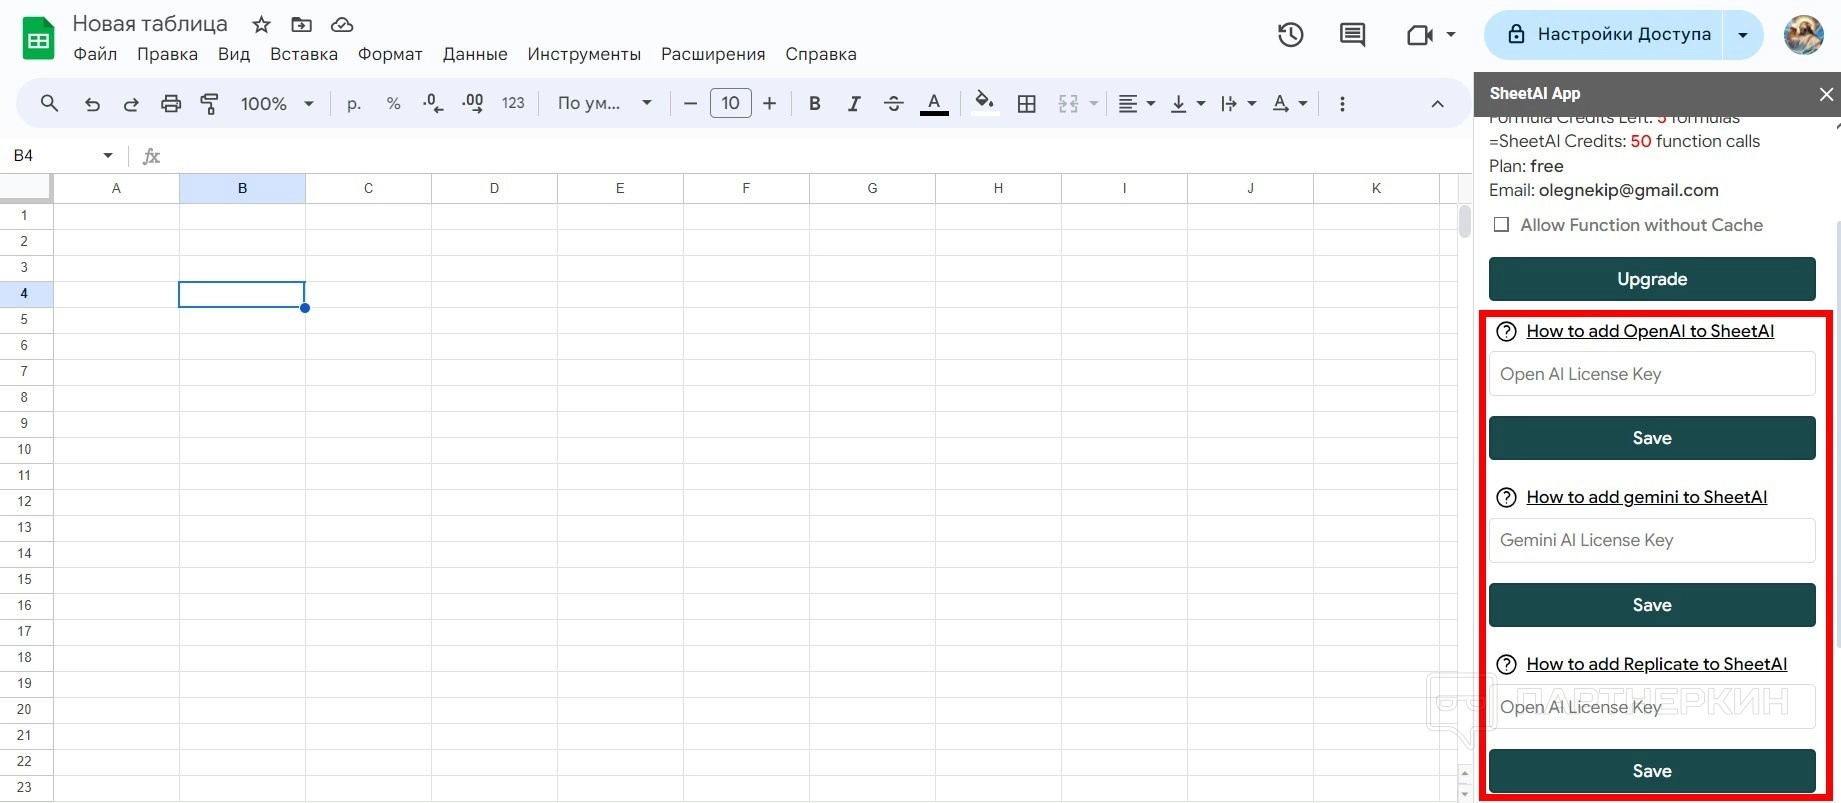
Task: Open the Вид menu
Action: tap(234, 54)
